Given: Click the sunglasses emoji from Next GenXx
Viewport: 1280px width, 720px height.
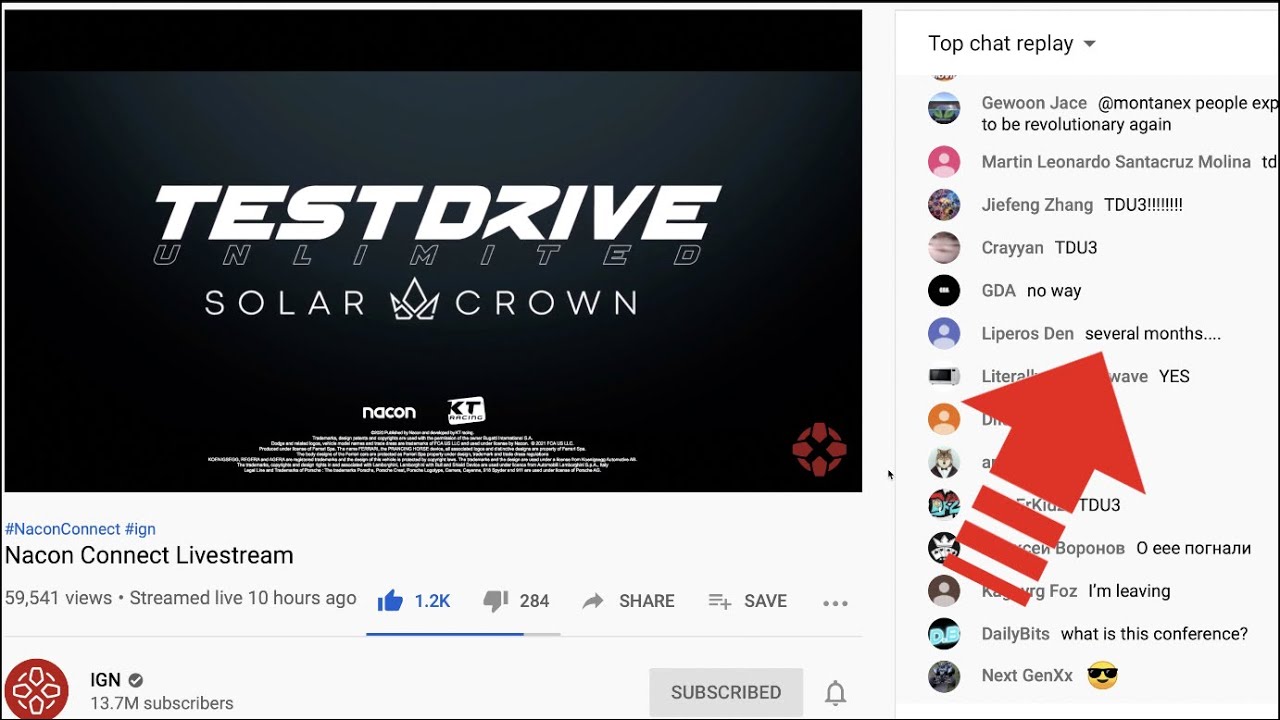Looking at the screenshot, I should click(x=1101, y=676).
